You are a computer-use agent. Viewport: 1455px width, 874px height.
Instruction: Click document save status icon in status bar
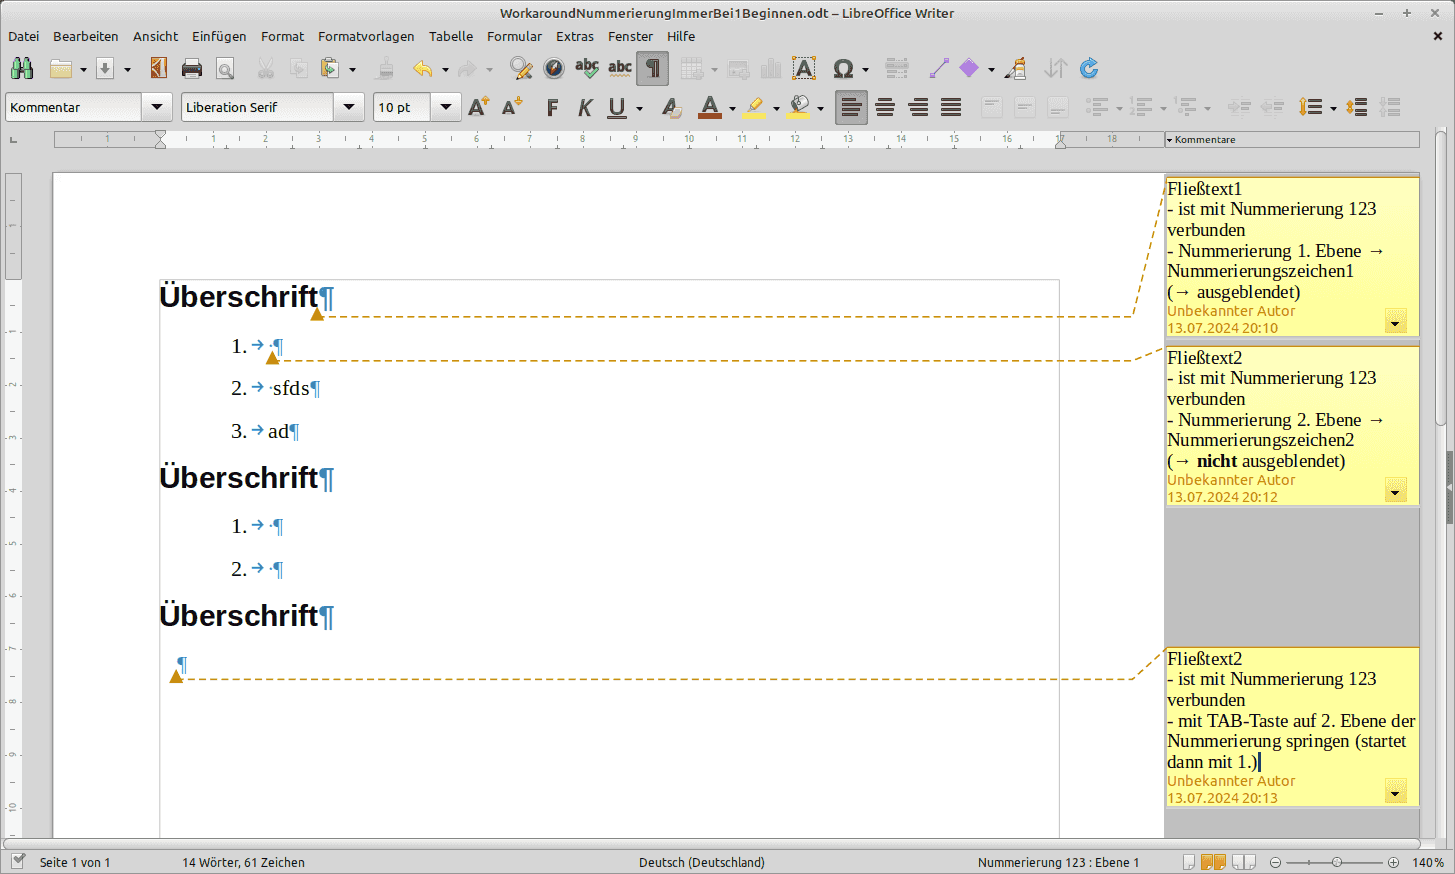[18, 861]
